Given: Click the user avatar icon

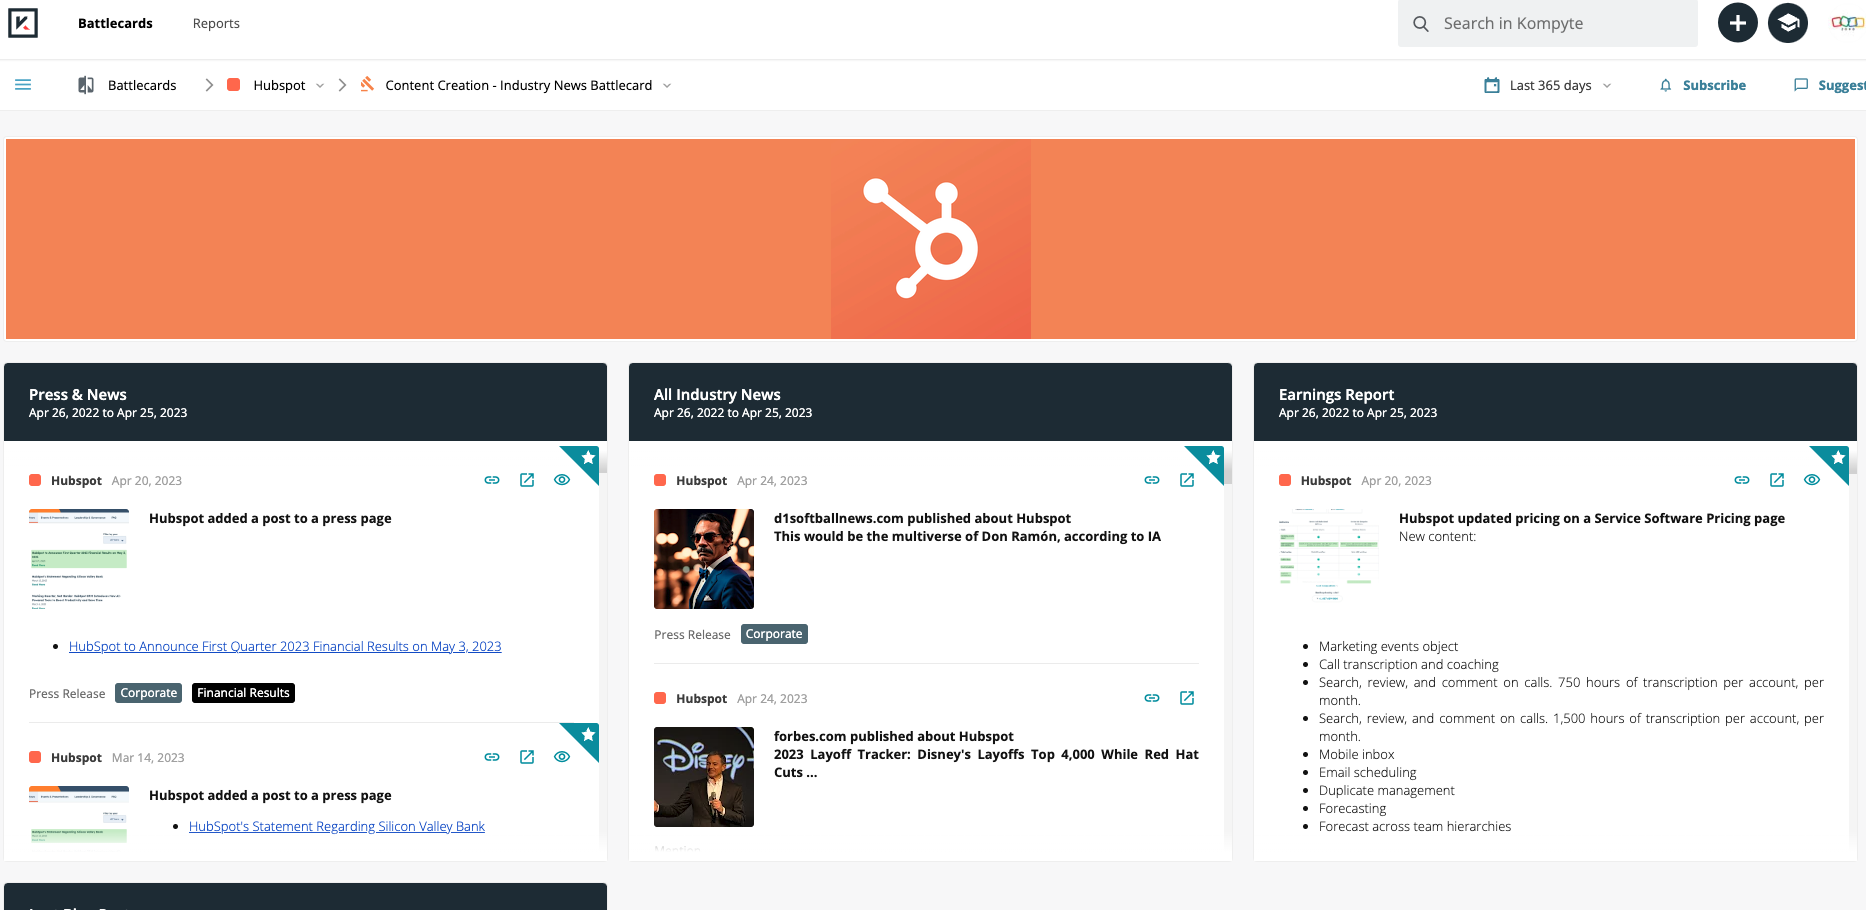Looking at the screenshot, I should 1847,23.
